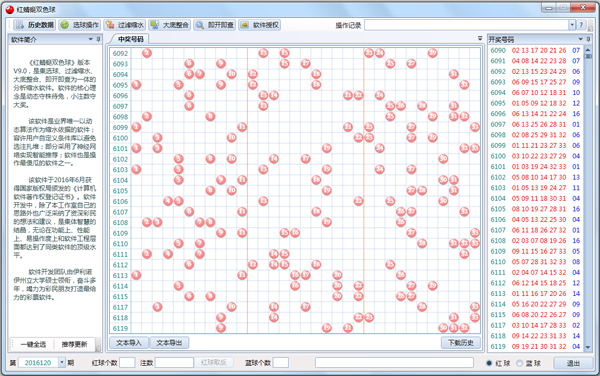600x376 pixels.
Task: Click ball 4 in row 6106
Action: 168,201
